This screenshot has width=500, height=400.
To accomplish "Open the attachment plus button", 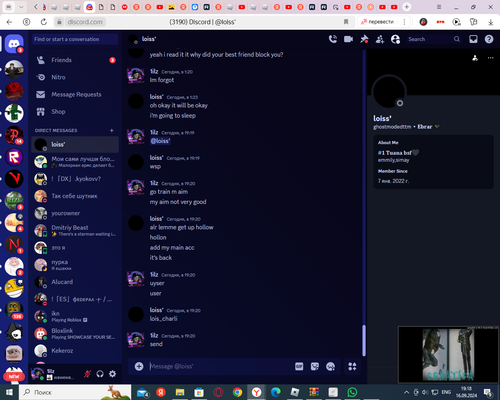I will click(139, 366).
